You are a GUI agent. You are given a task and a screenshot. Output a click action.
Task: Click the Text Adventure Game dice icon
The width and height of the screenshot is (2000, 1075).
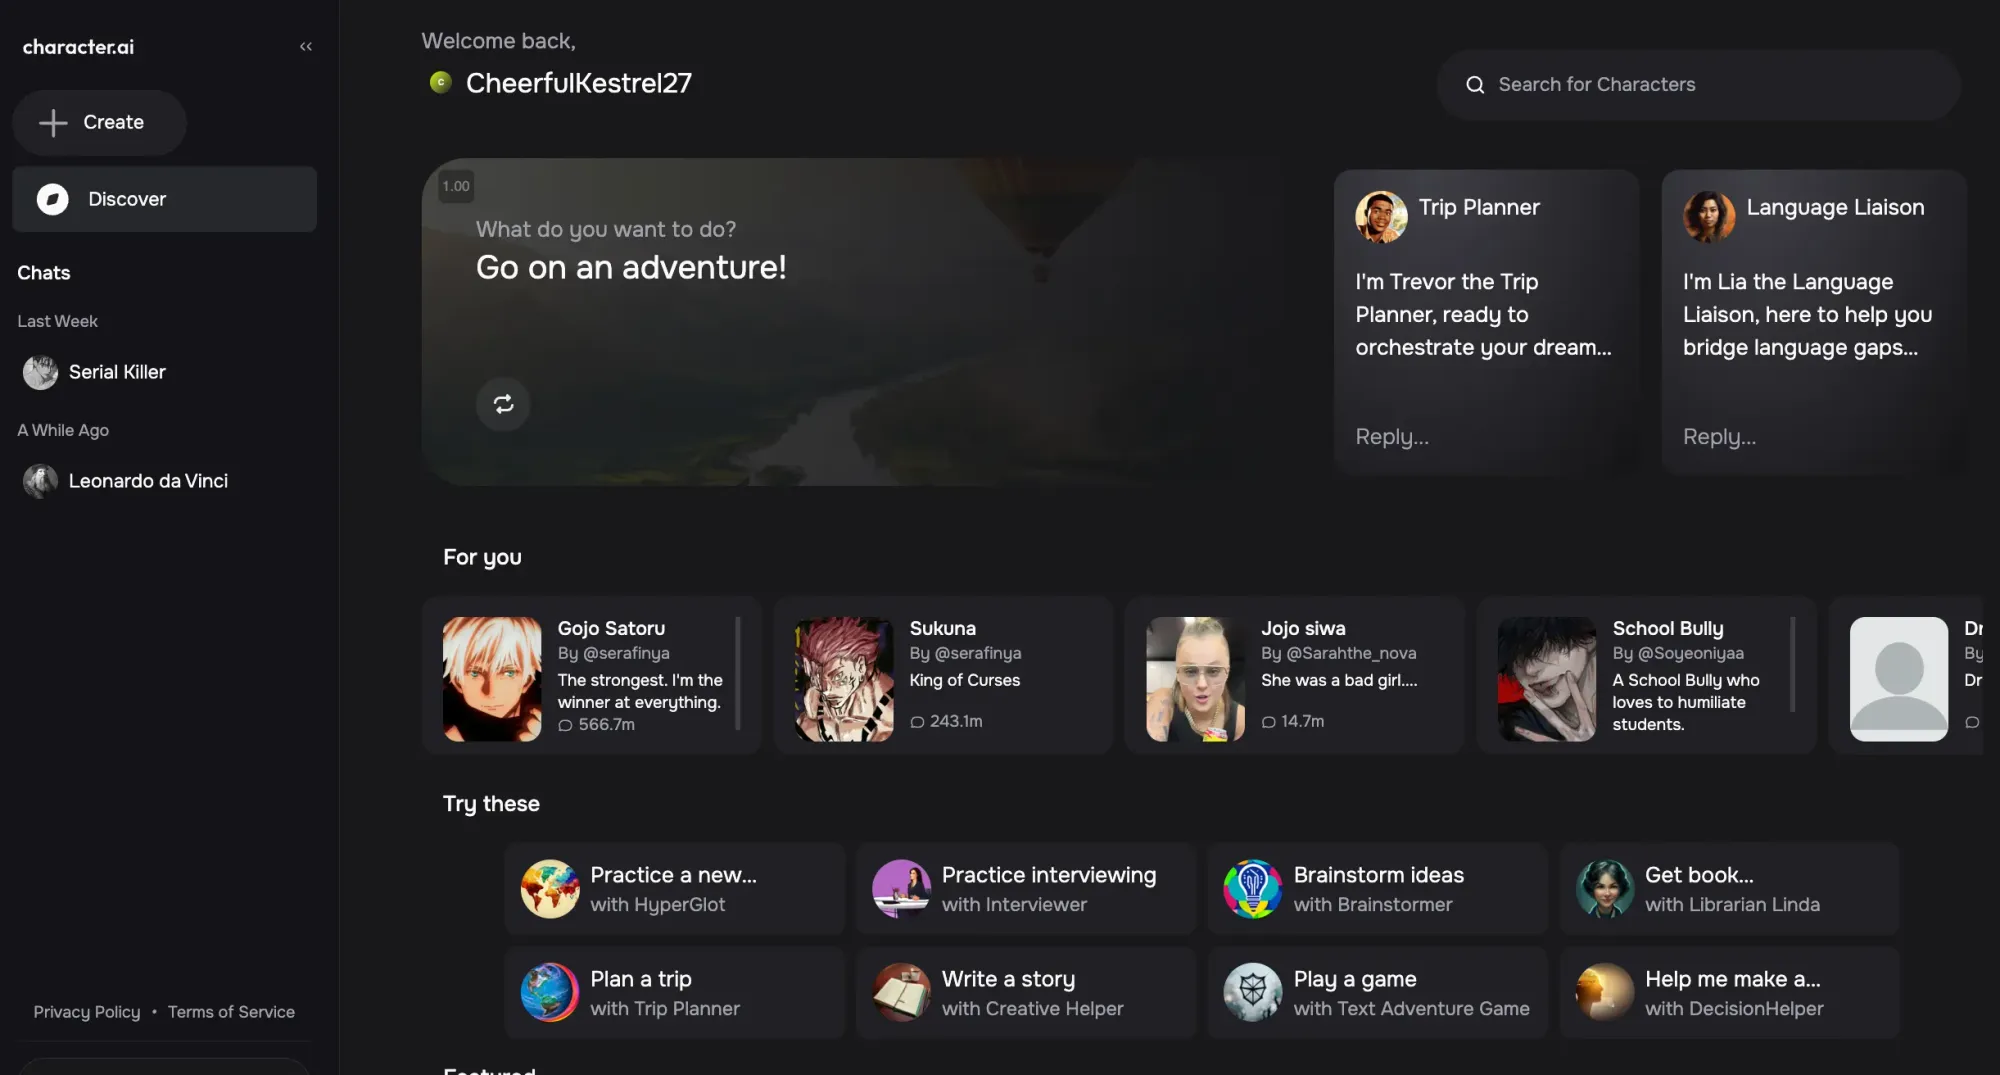(x=1253, y=992)
